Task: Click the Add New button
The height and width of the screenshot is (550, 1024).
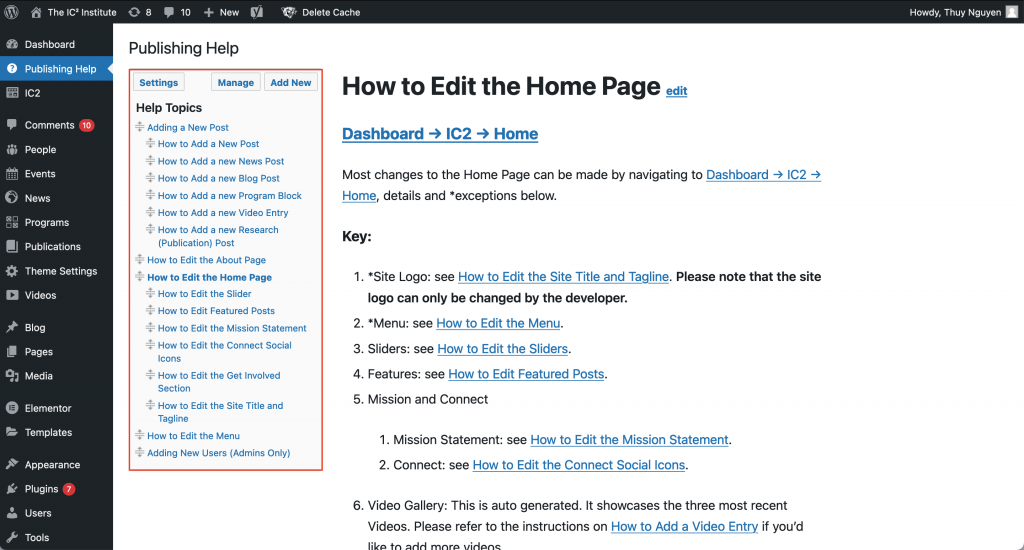Action: click(291, 82)
